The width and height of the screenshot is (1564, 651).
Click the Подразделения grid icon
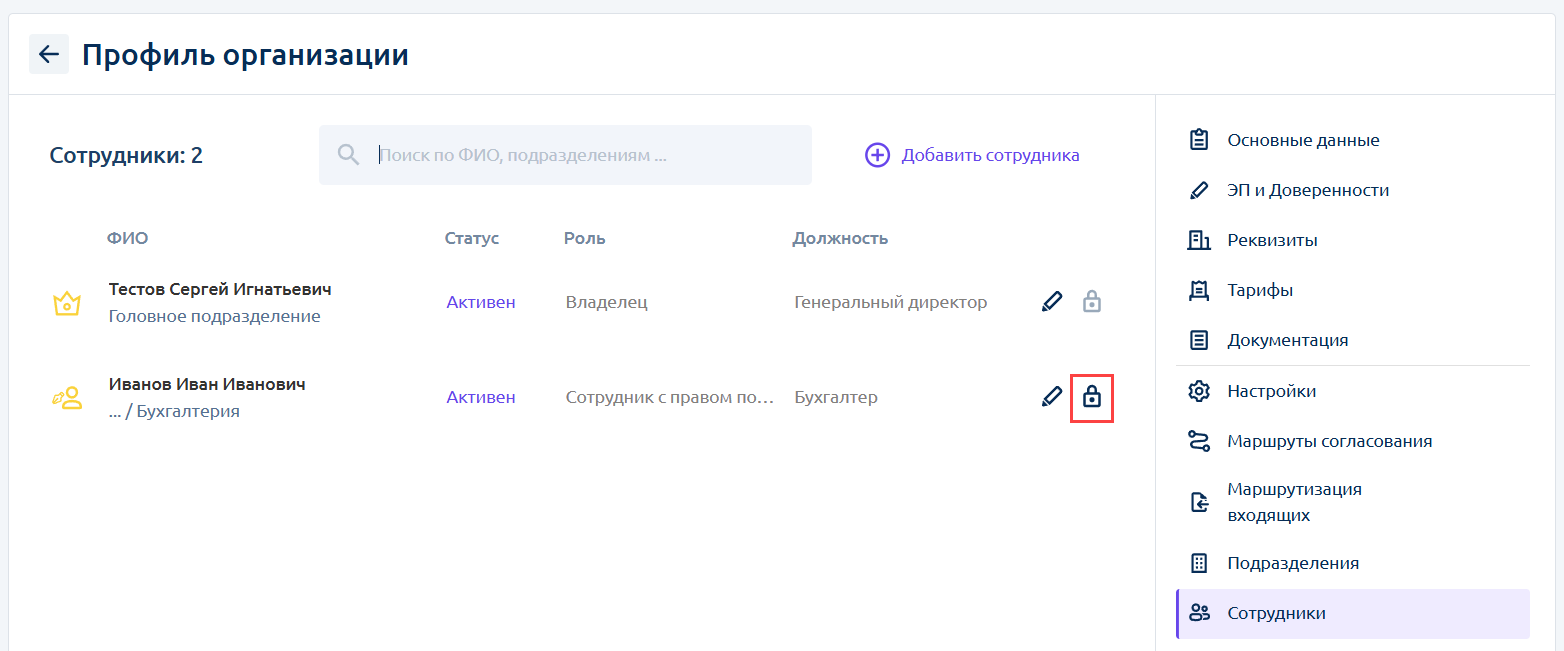1199,563
